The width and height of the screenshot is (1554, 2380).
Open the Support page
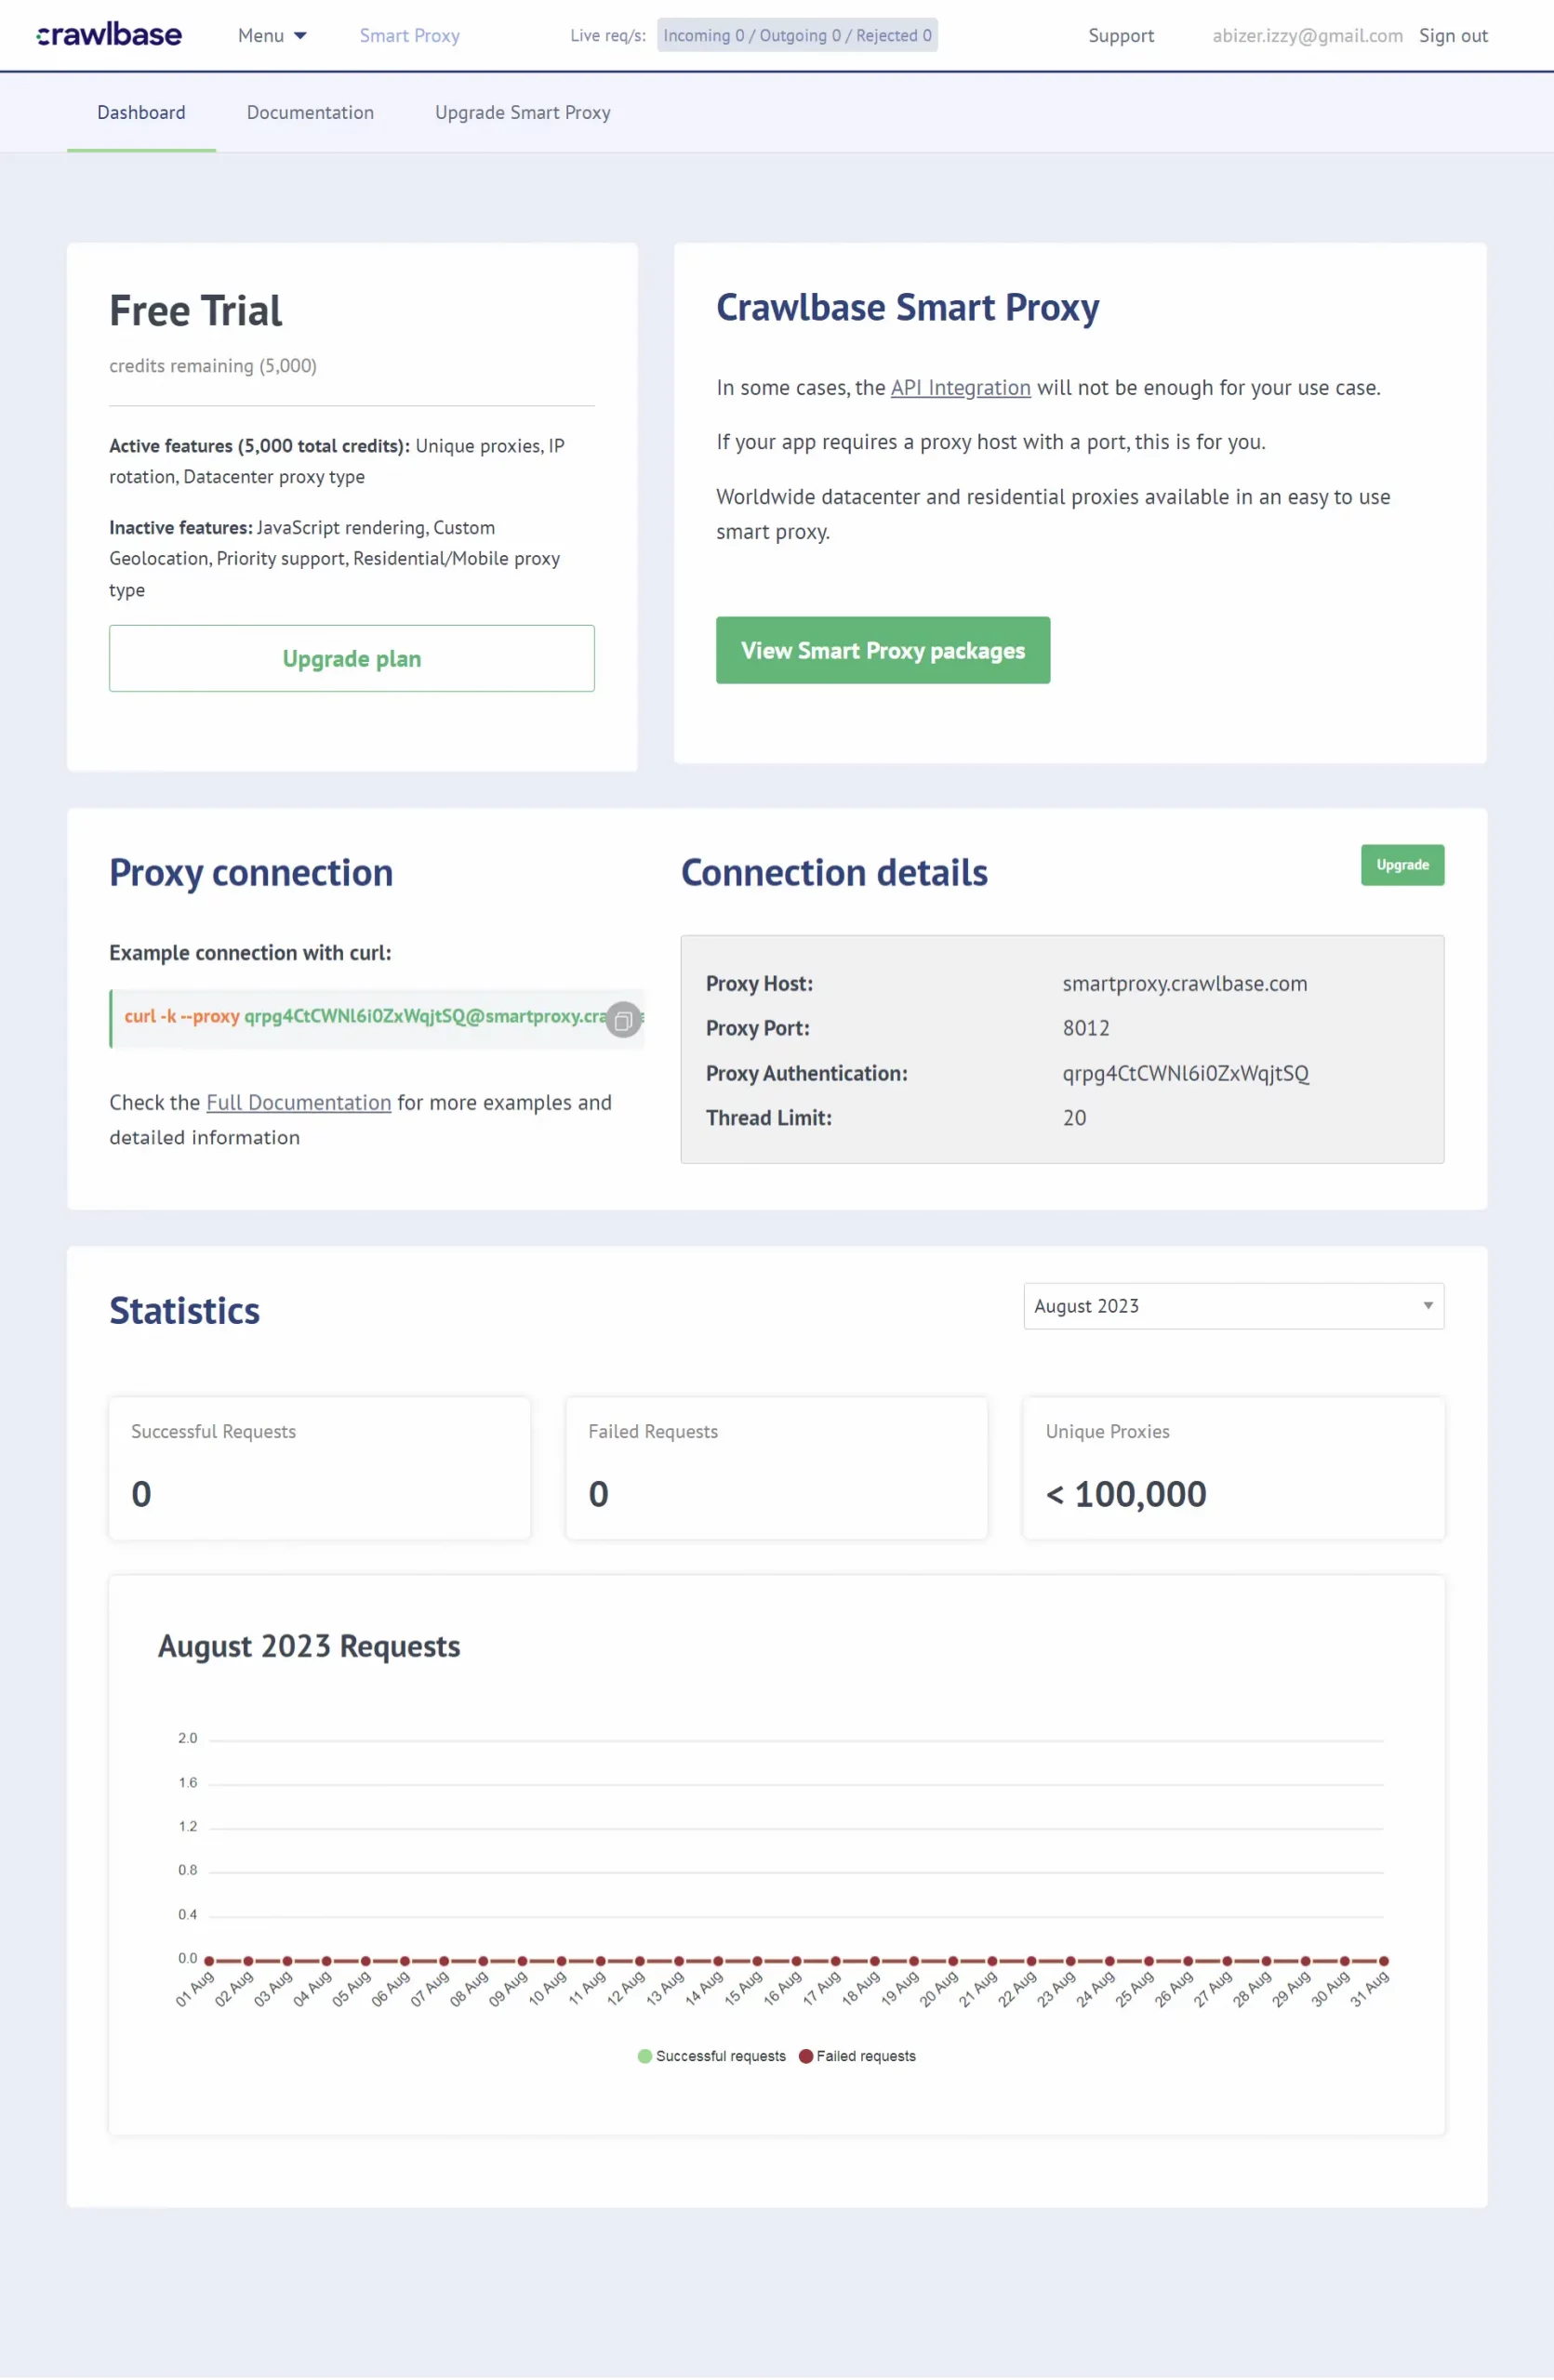[x=1120, y=35]
